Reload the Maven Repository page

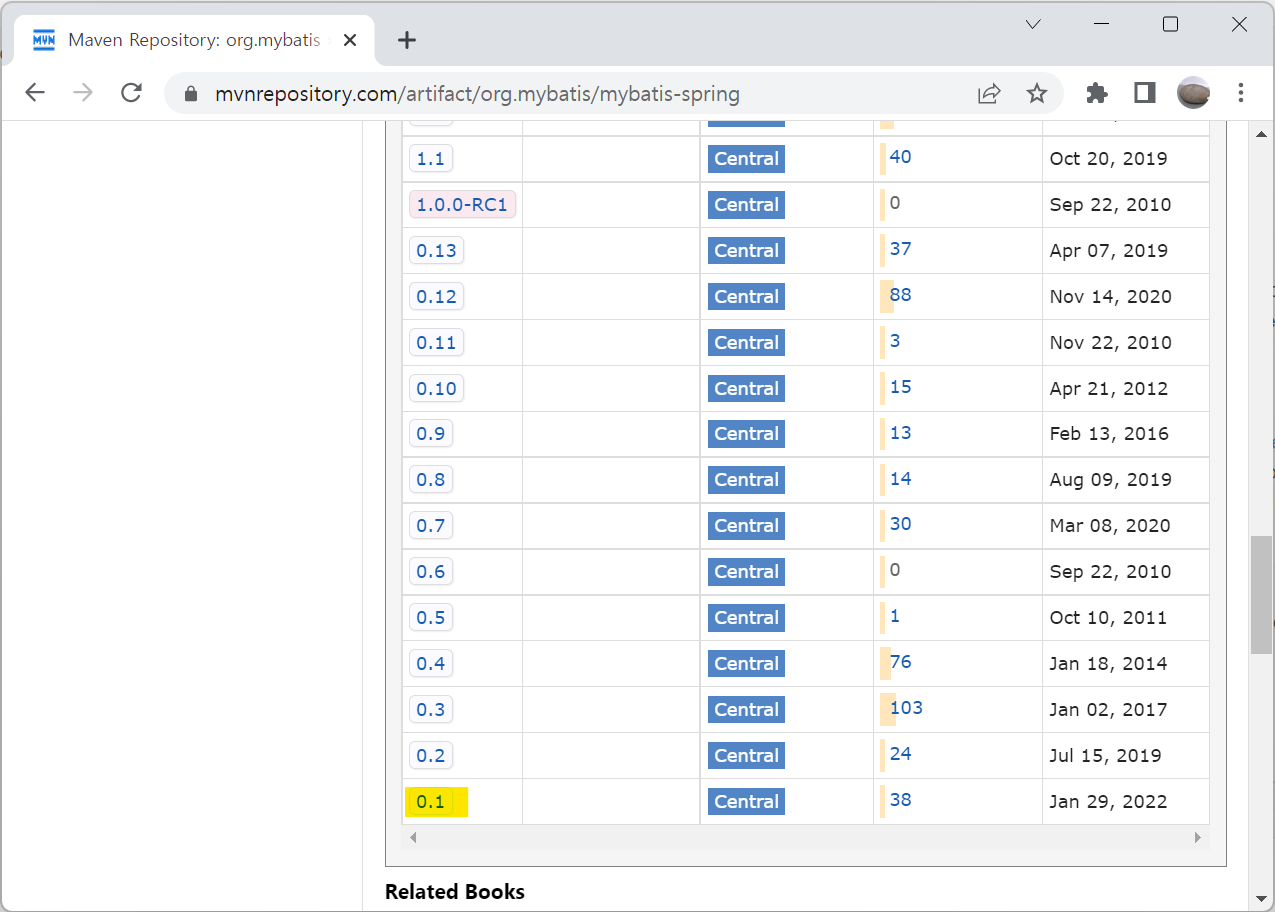(131, 93)
